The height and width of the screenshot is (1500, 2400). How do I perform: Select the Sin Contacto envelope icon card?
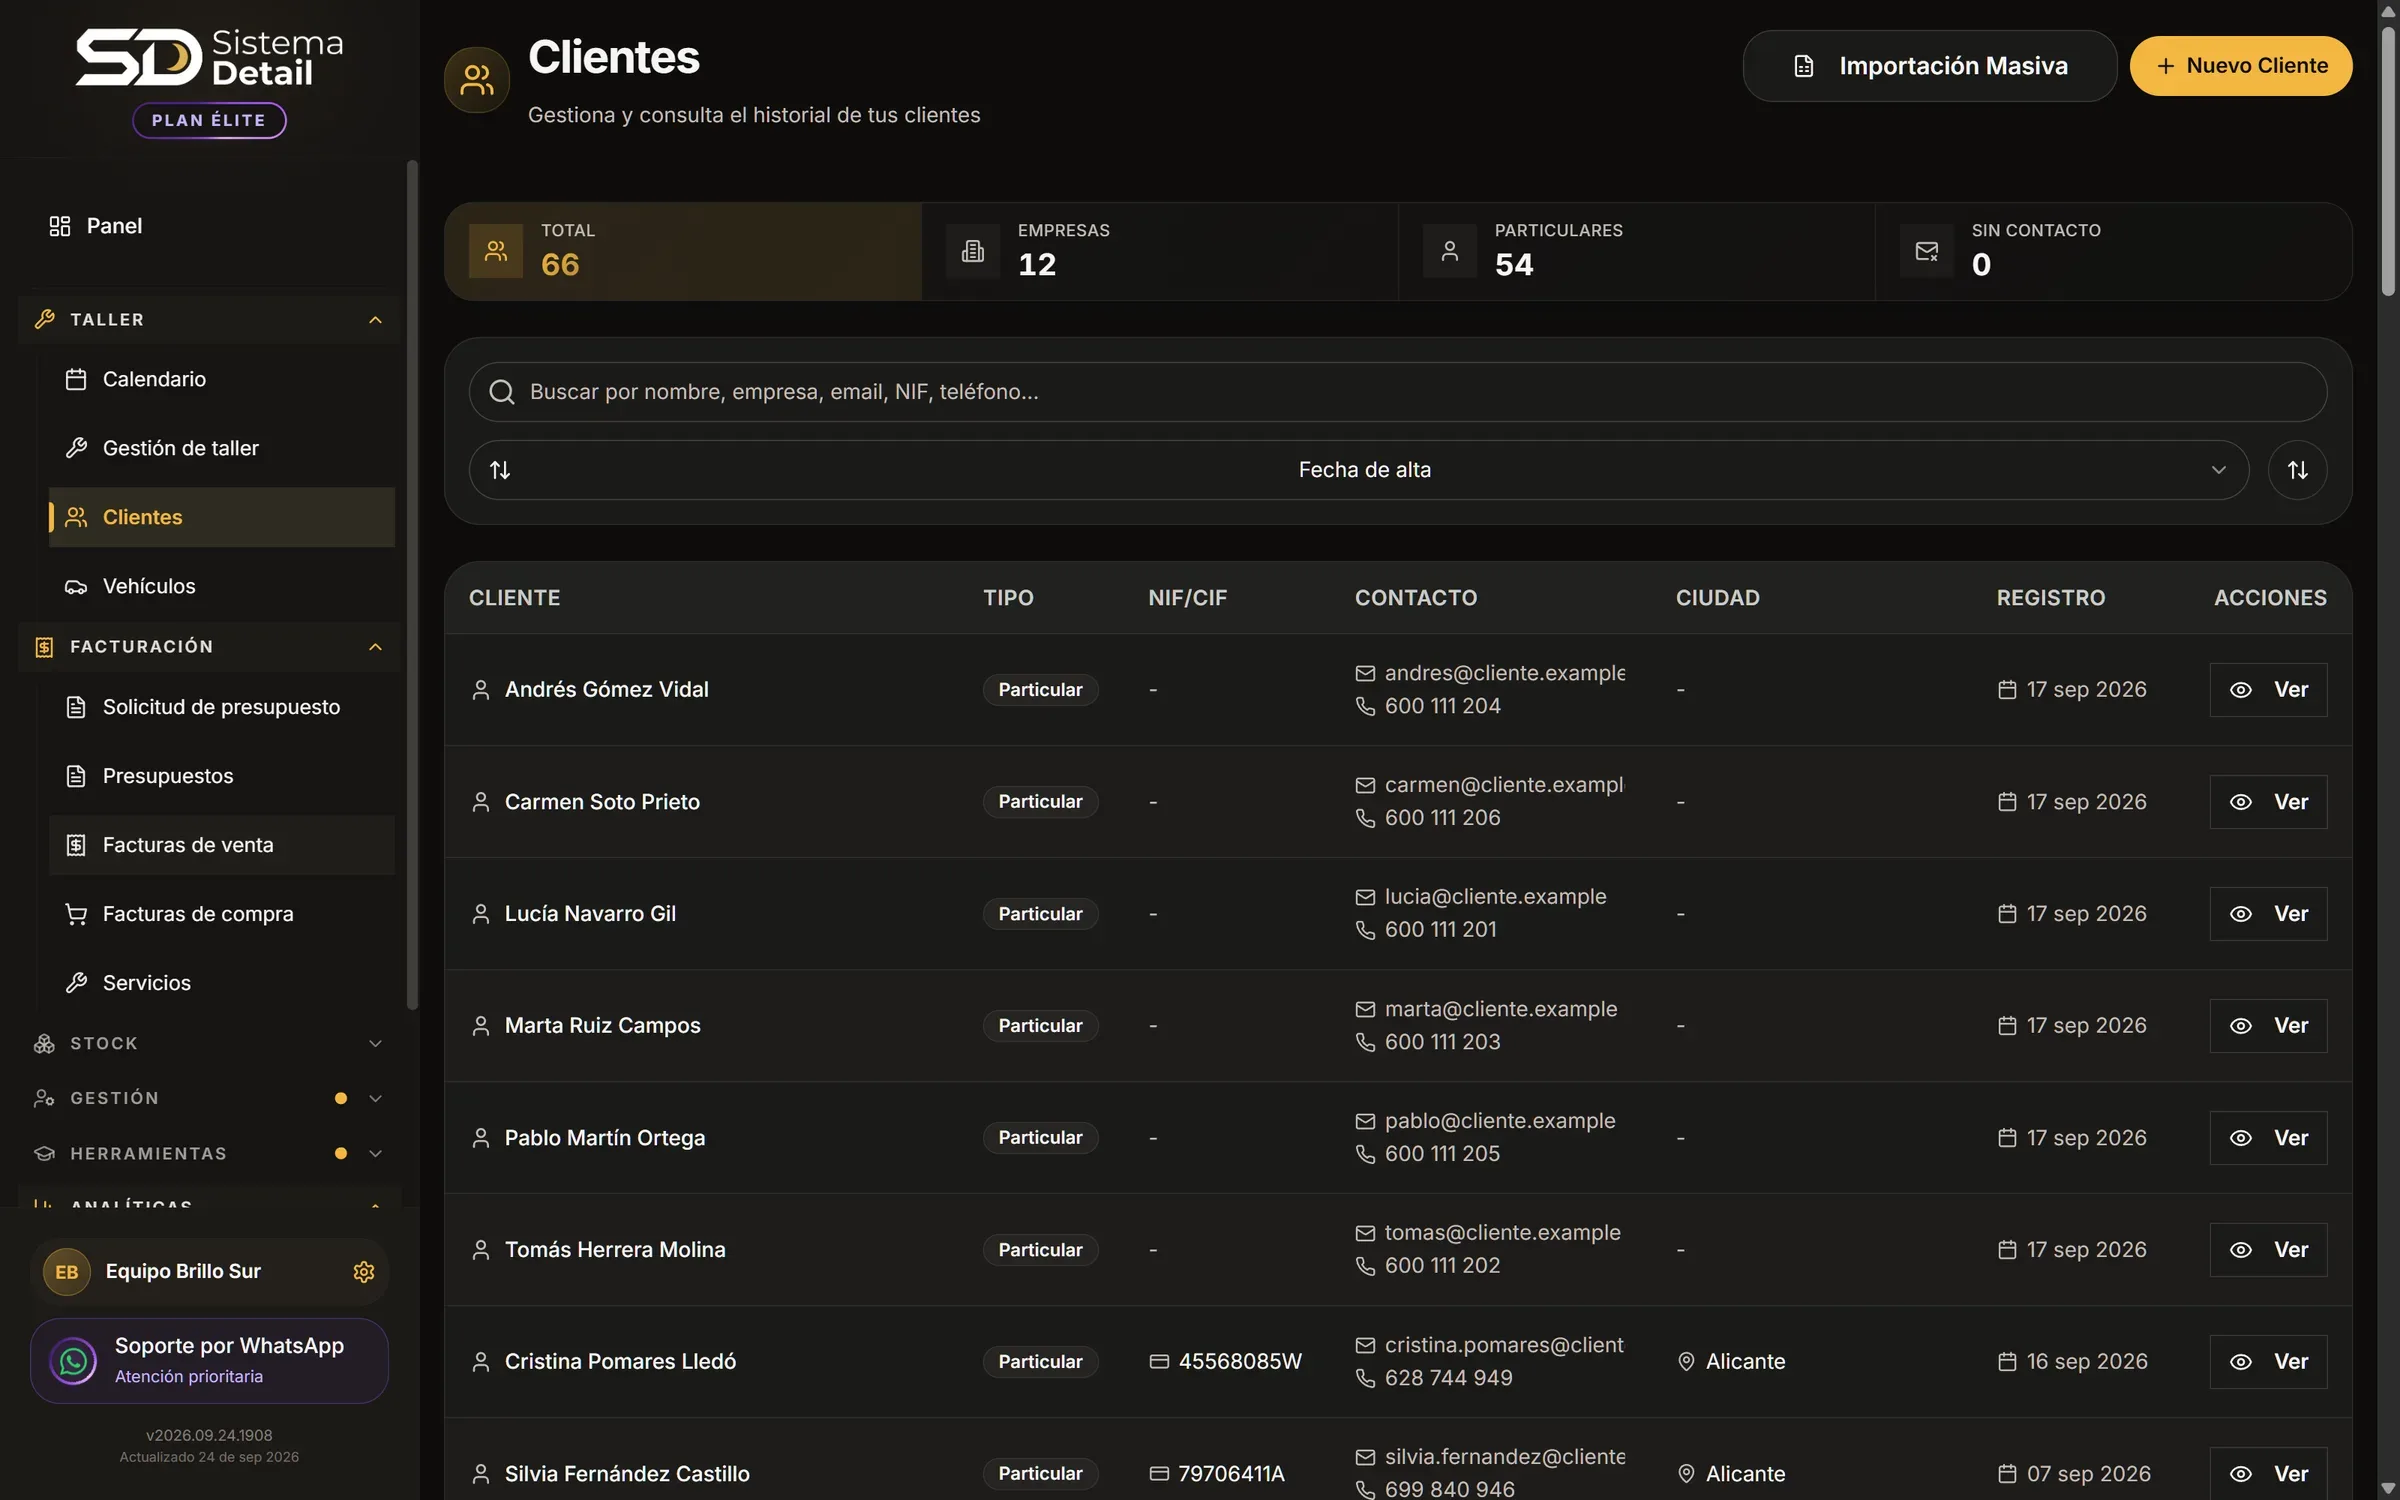pyautogui.click(x=1927, y=251)
